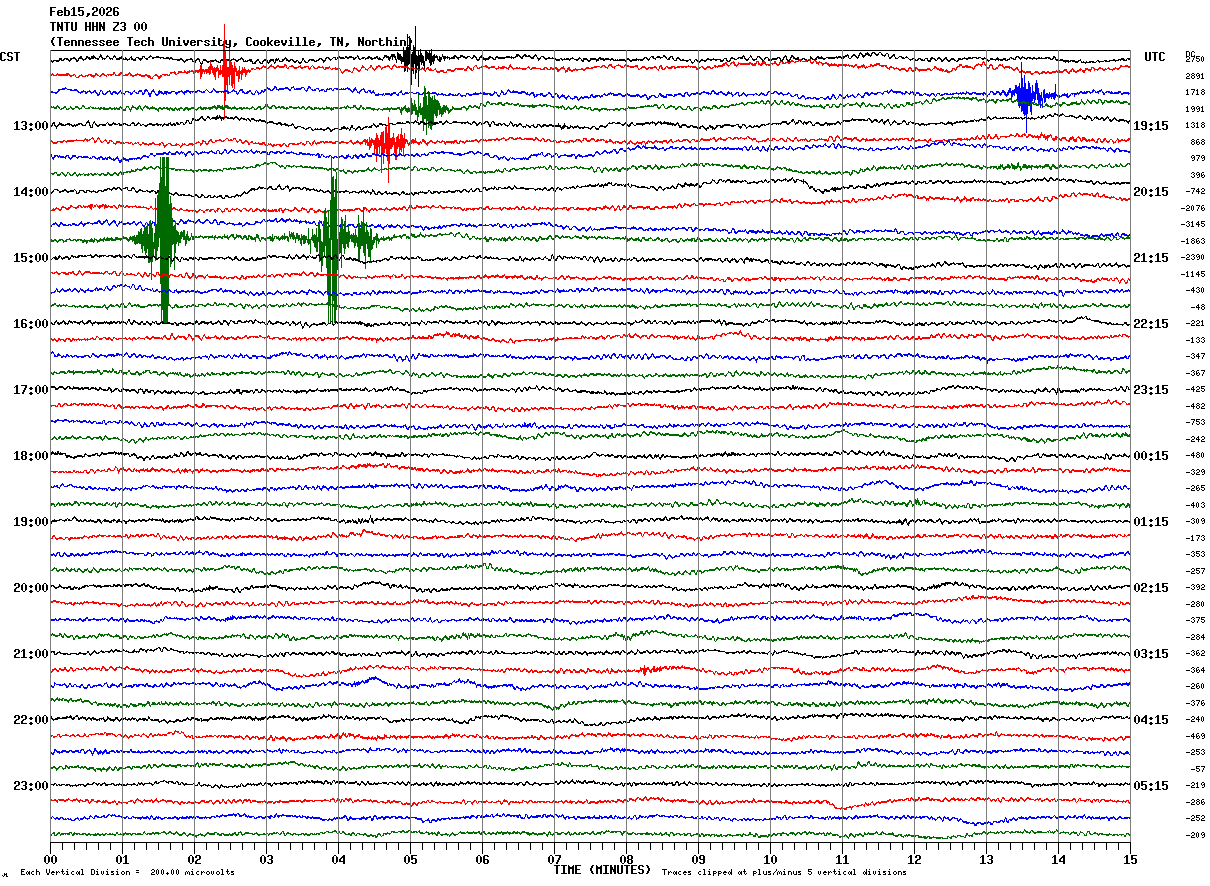Select the TNTU HHN Z3 00 station title
Image resolution: width=1210 pixels, height=886 pixels.
tap(98, 27)
